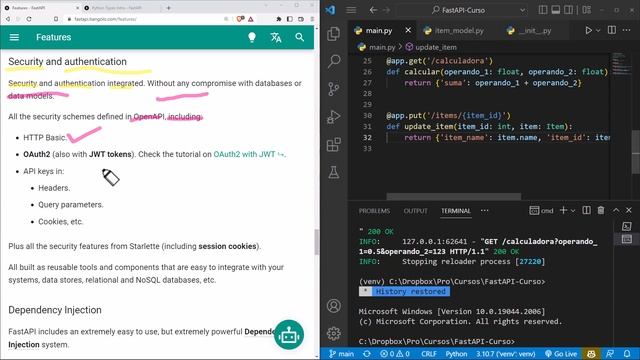Click the browser address bar URL
Screen dimensions: 640x360
click(105, 19)
